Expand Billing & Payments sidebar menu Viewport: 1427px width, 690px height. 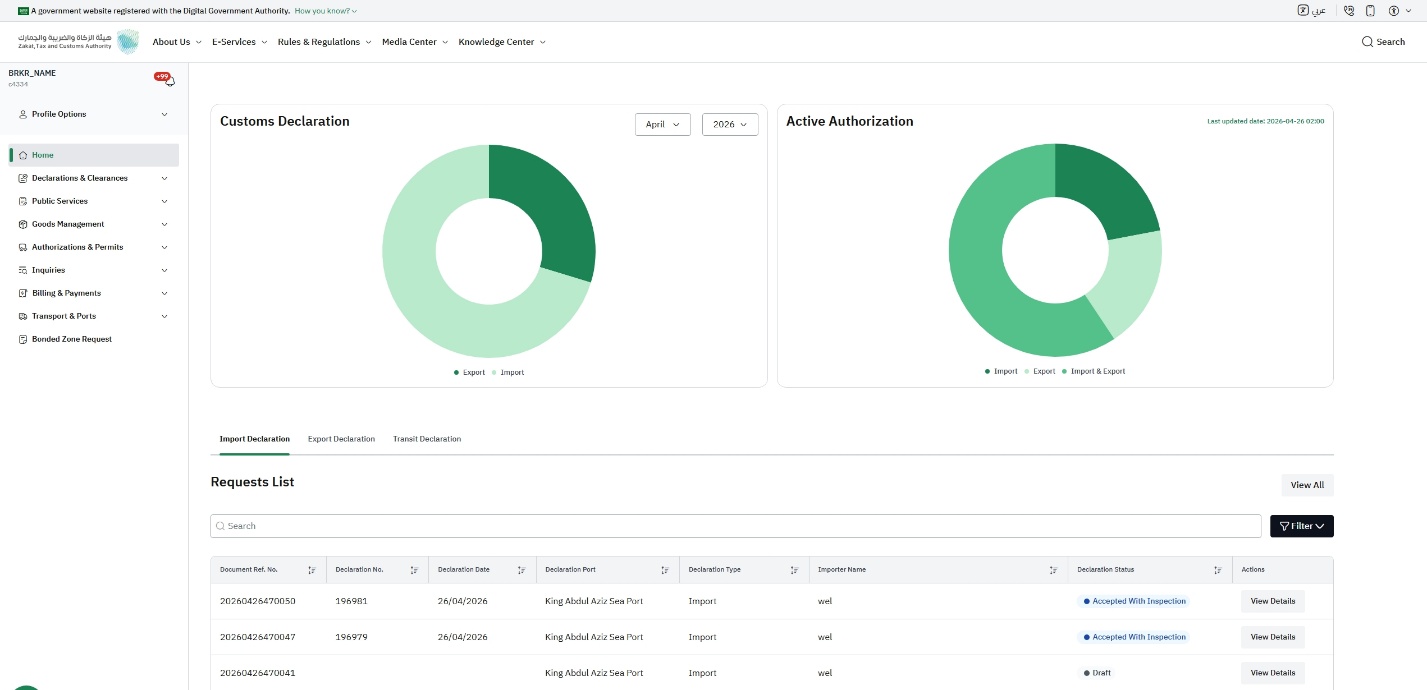94,293
